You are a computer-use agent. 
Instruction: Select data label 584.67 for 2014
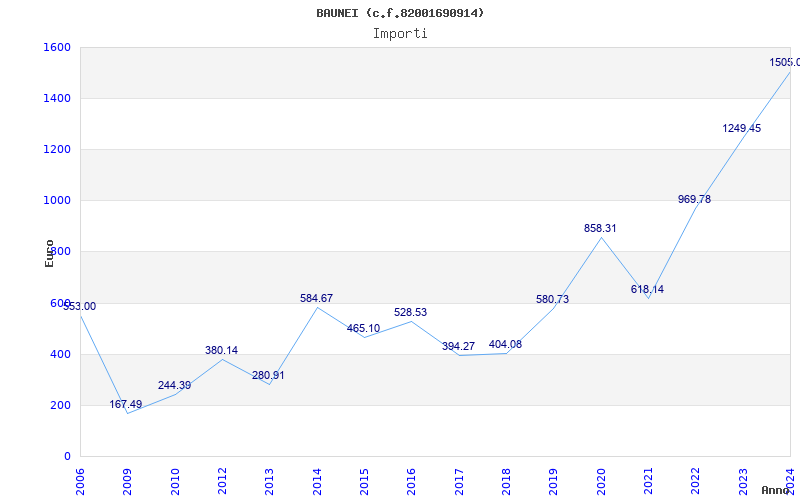[x=316, y=298]
